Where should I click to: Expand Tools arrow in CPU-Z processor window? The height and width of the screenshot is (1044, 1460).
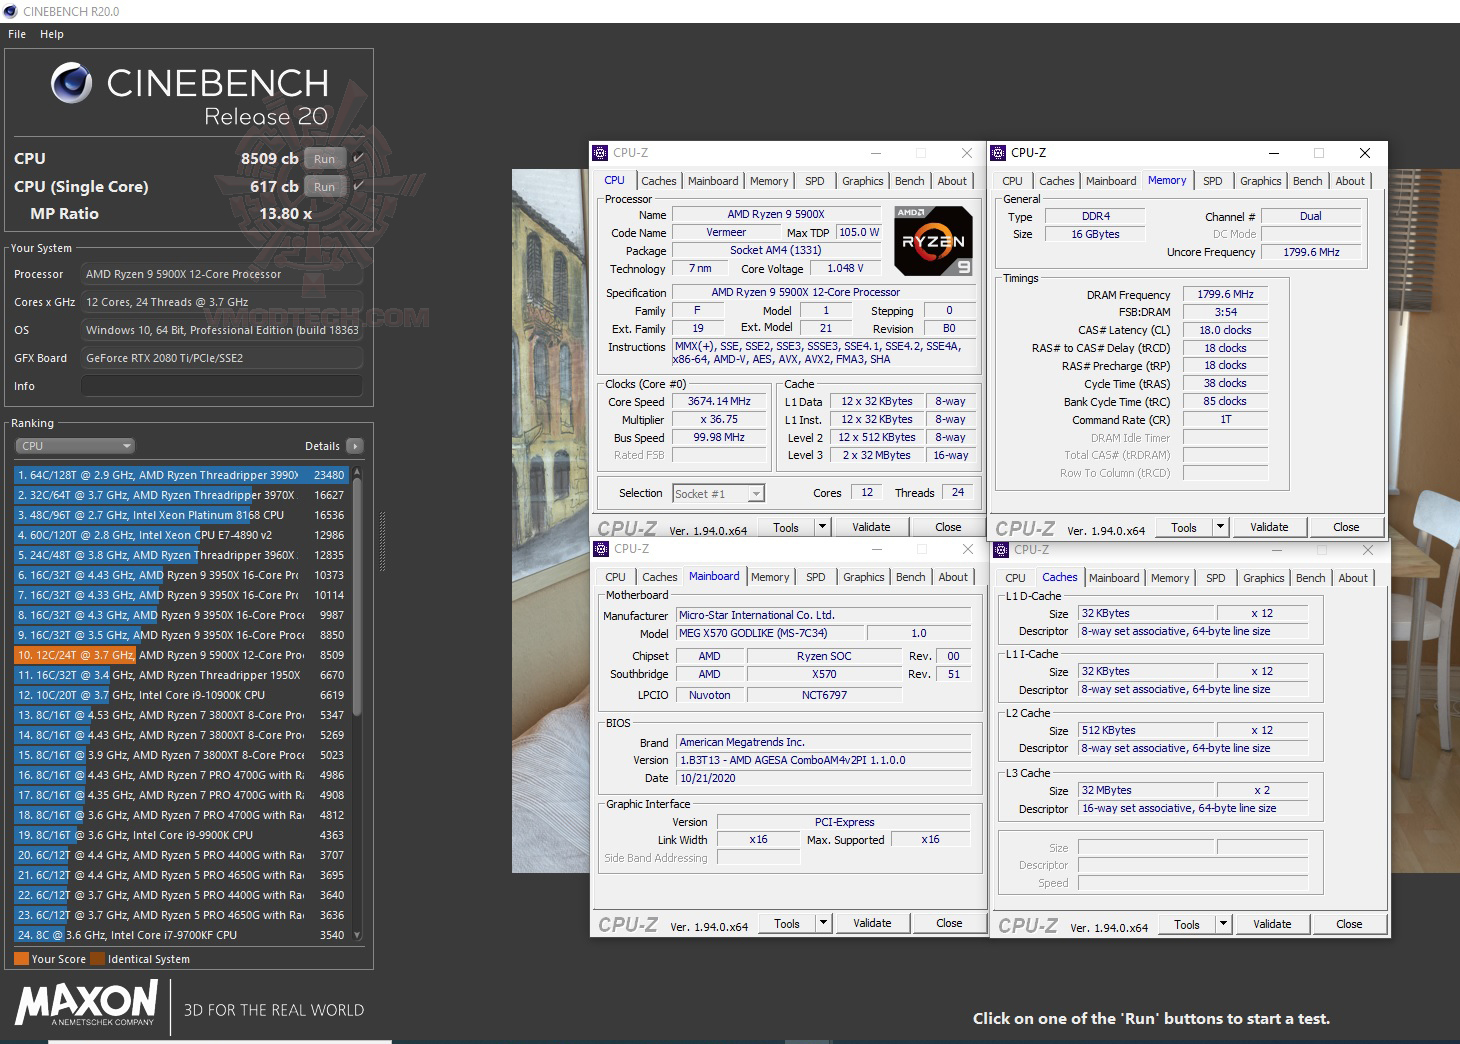coord(822,527)
